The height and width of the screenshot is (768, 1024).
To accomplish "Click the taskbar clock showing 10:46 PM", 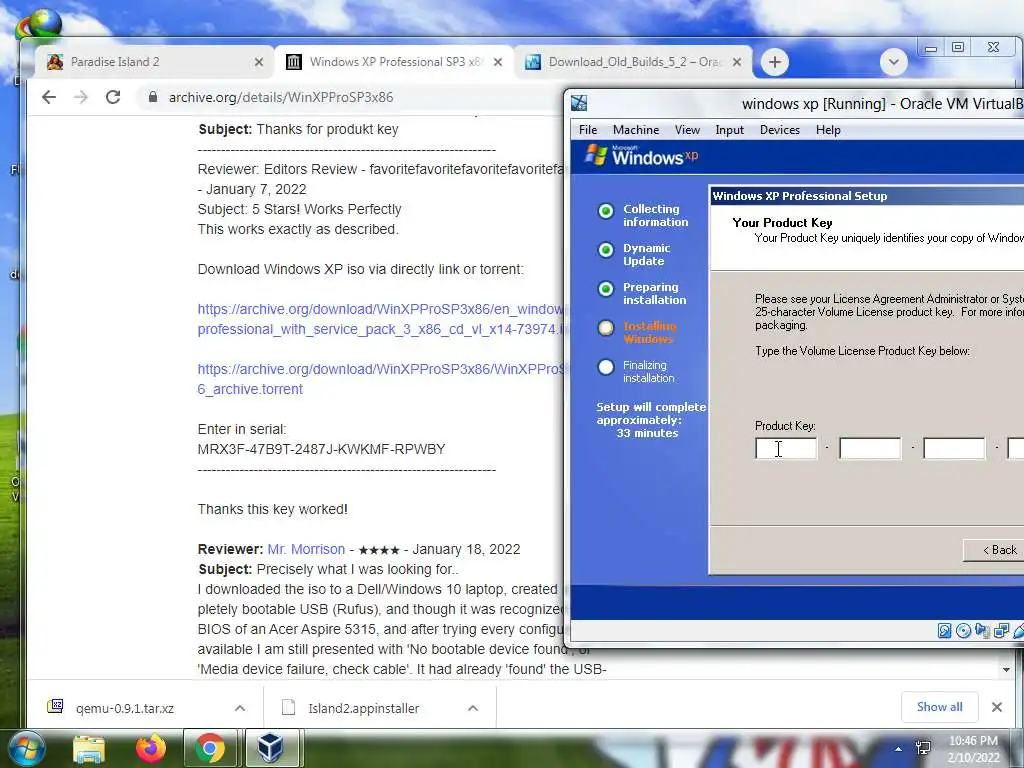I will coord(973,748).
